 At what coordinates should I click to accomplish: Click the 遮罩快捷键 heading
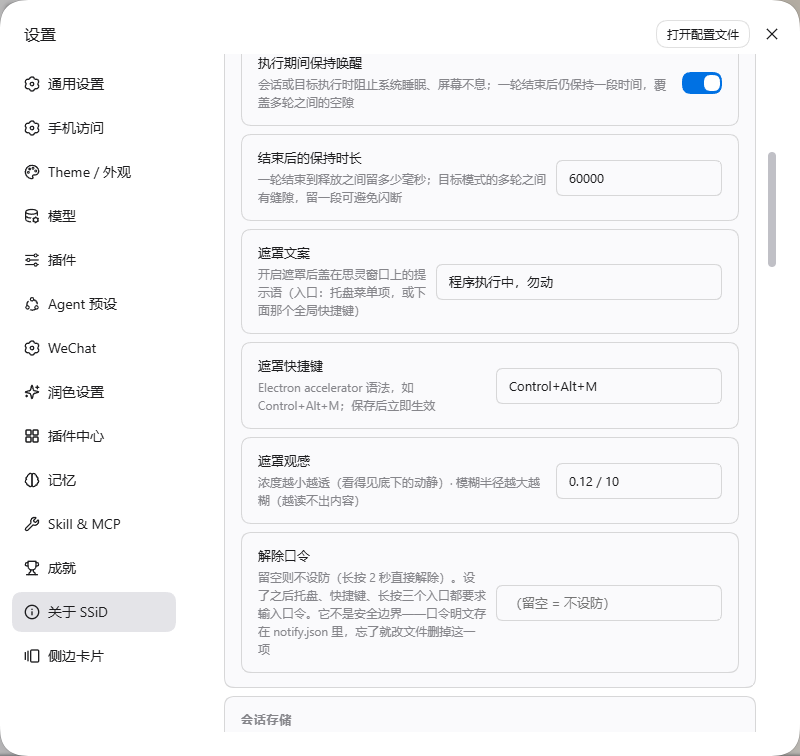click(x=290, y=366)
